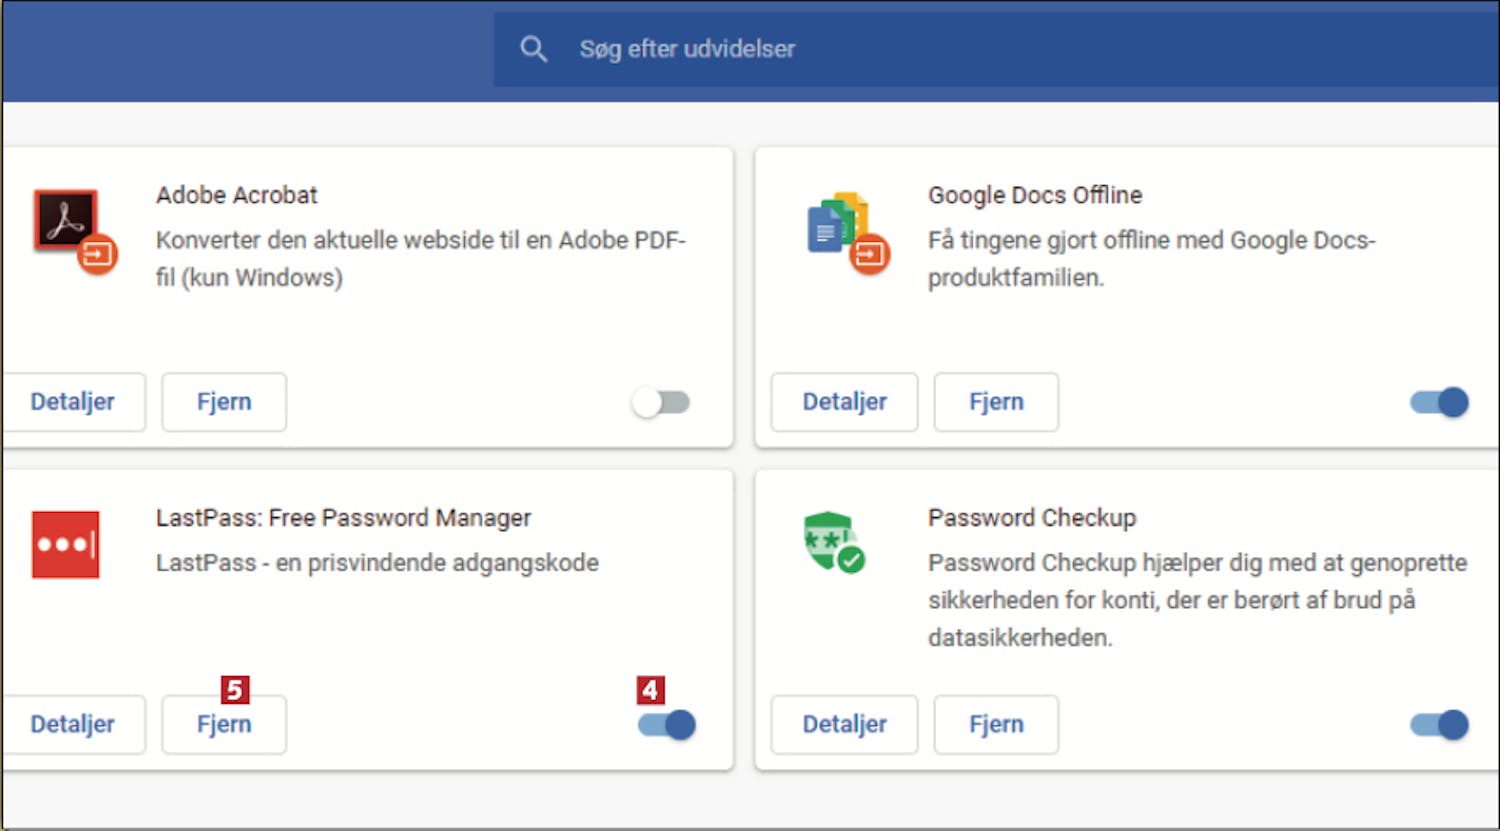Click the LastPass red extension icon
Viewport: 1500px width, 831px height.
(65, 545)
